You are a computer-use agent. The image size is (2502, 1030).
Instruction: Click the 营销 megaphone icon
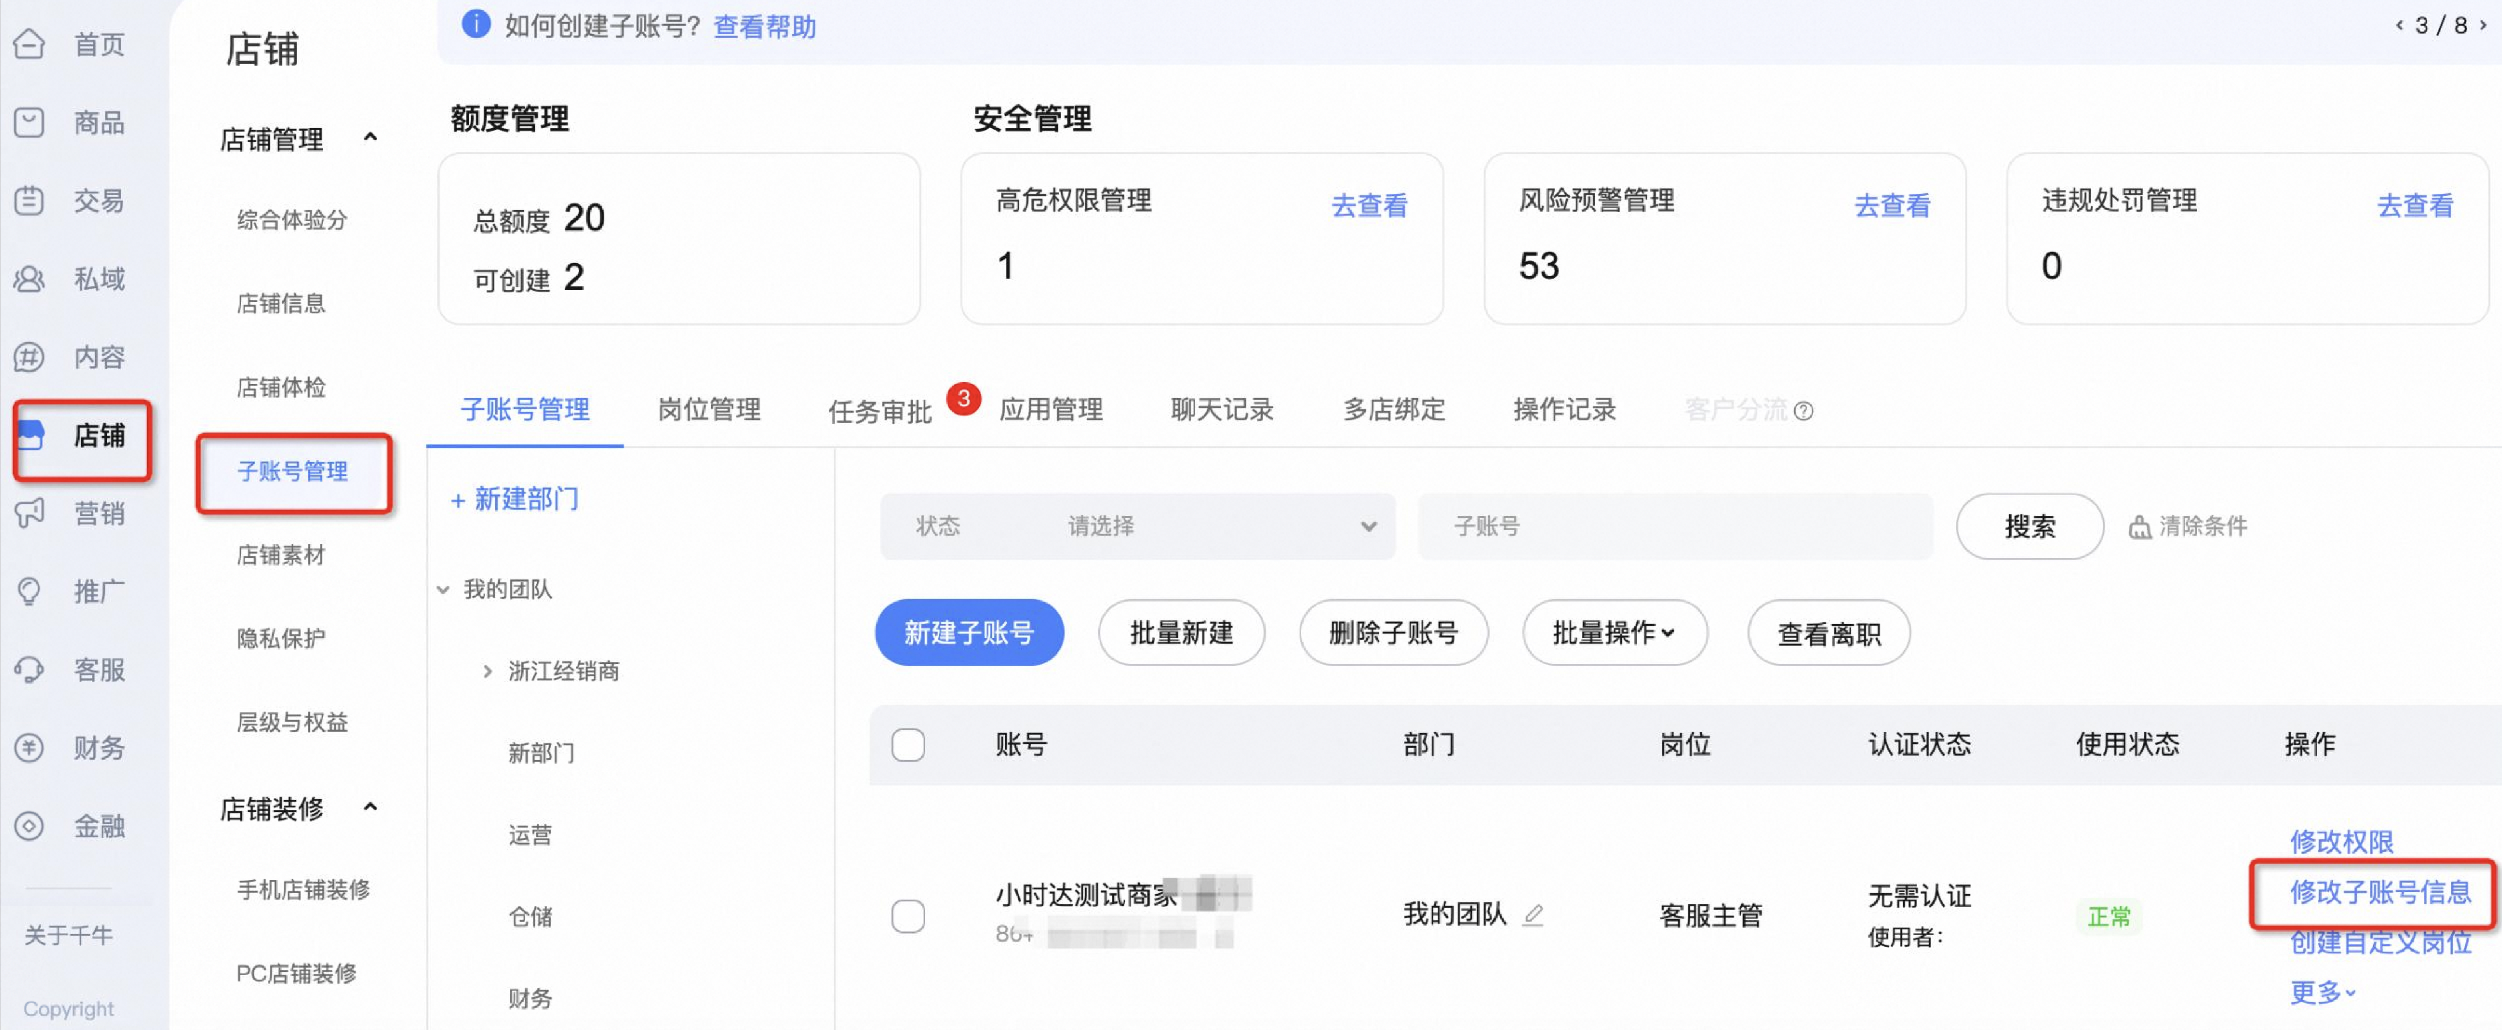coord(30,513)
